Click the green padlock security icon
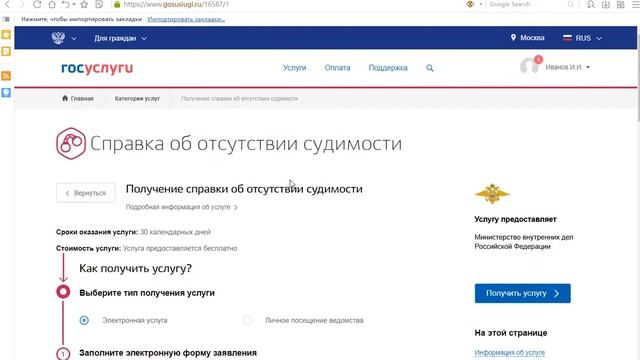This screenshot has height=360, width=640. tap(117, 4)
